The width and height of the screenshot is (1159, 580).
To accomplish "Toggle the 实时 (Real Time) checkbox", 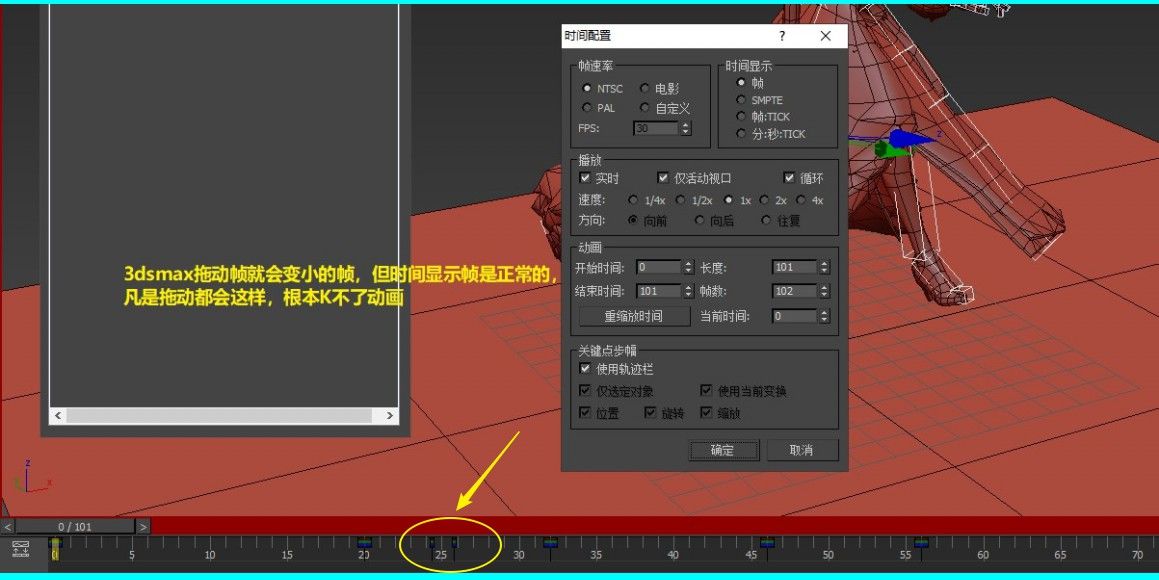I will (x=585, y=178).
